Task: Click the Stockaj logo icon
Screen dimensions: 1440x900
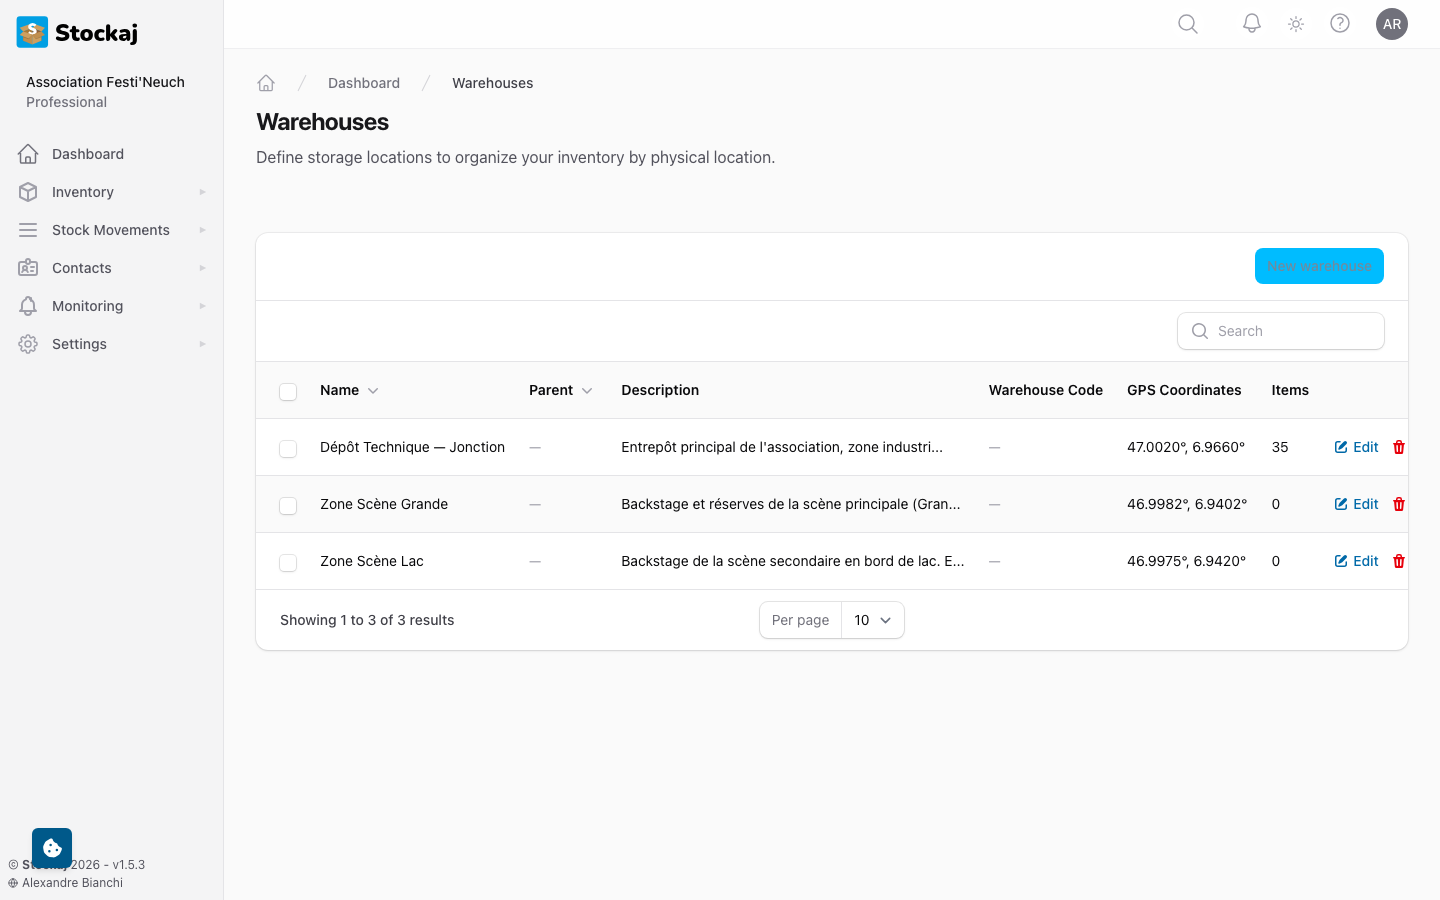Action: tap(32, 32)
